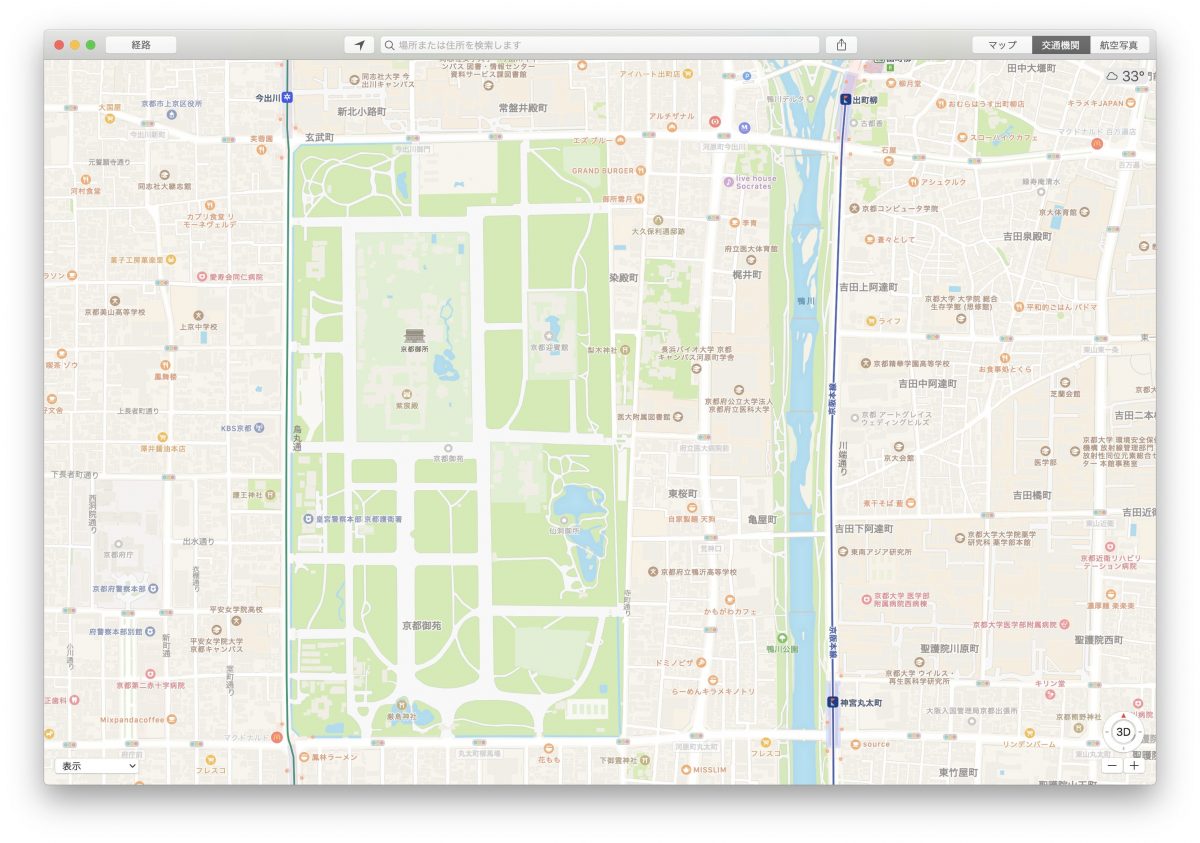Click the live house Socrates music icon
This screenshot has height=843, width=1200.
(x=729, y=181)
